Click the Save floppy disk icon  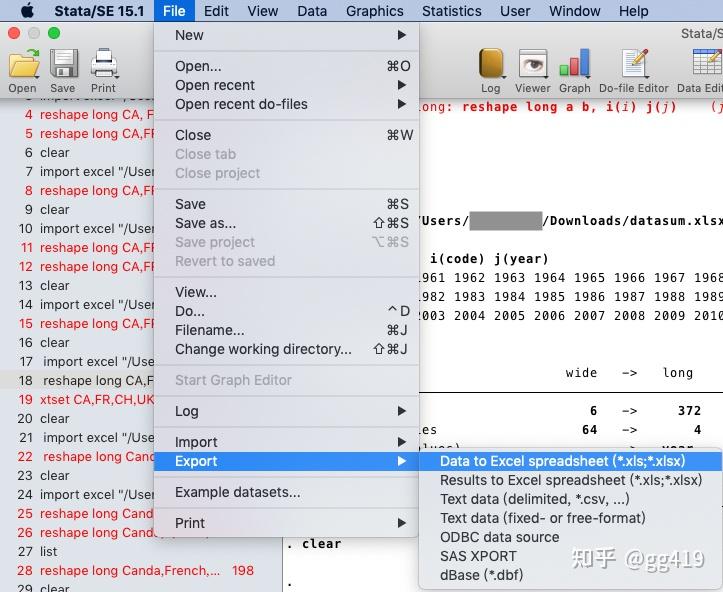point(63,63)
